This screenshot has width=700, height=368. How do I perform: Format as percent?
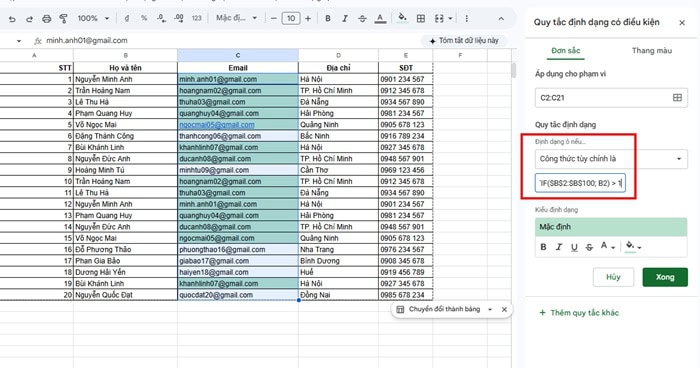144,18
